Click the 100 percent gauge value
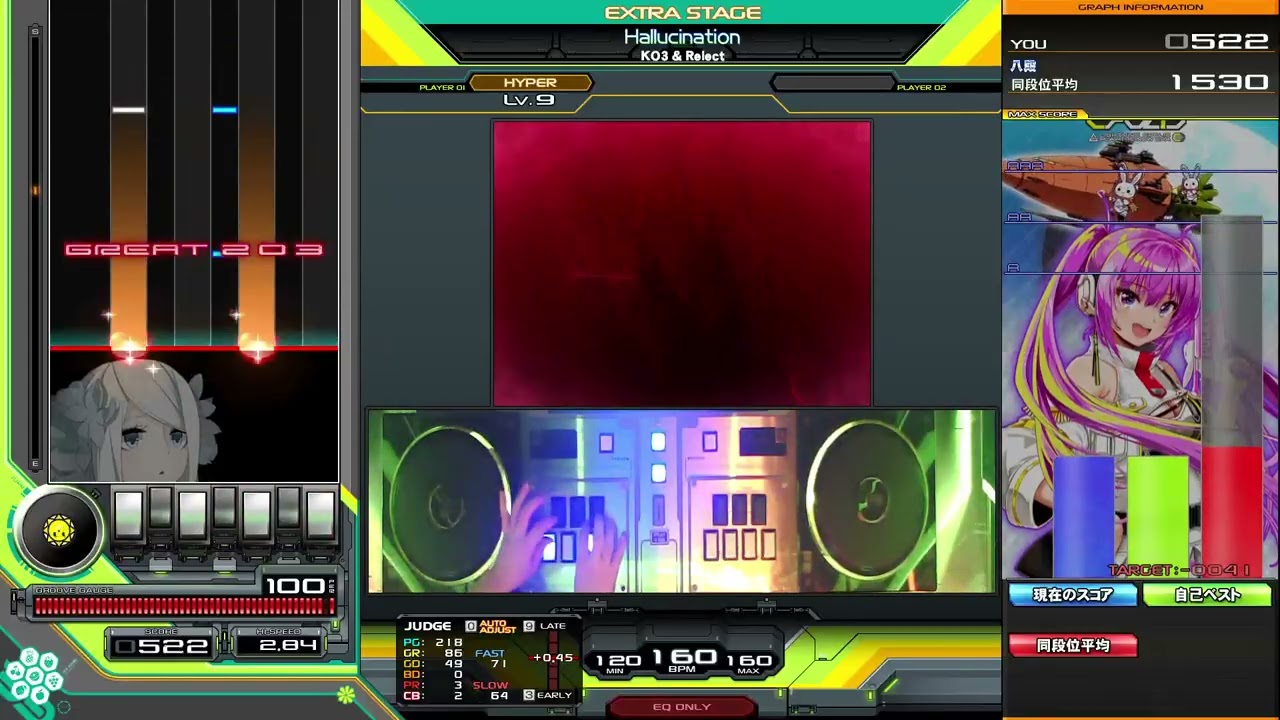The image size is (1280, 720). 295,586
